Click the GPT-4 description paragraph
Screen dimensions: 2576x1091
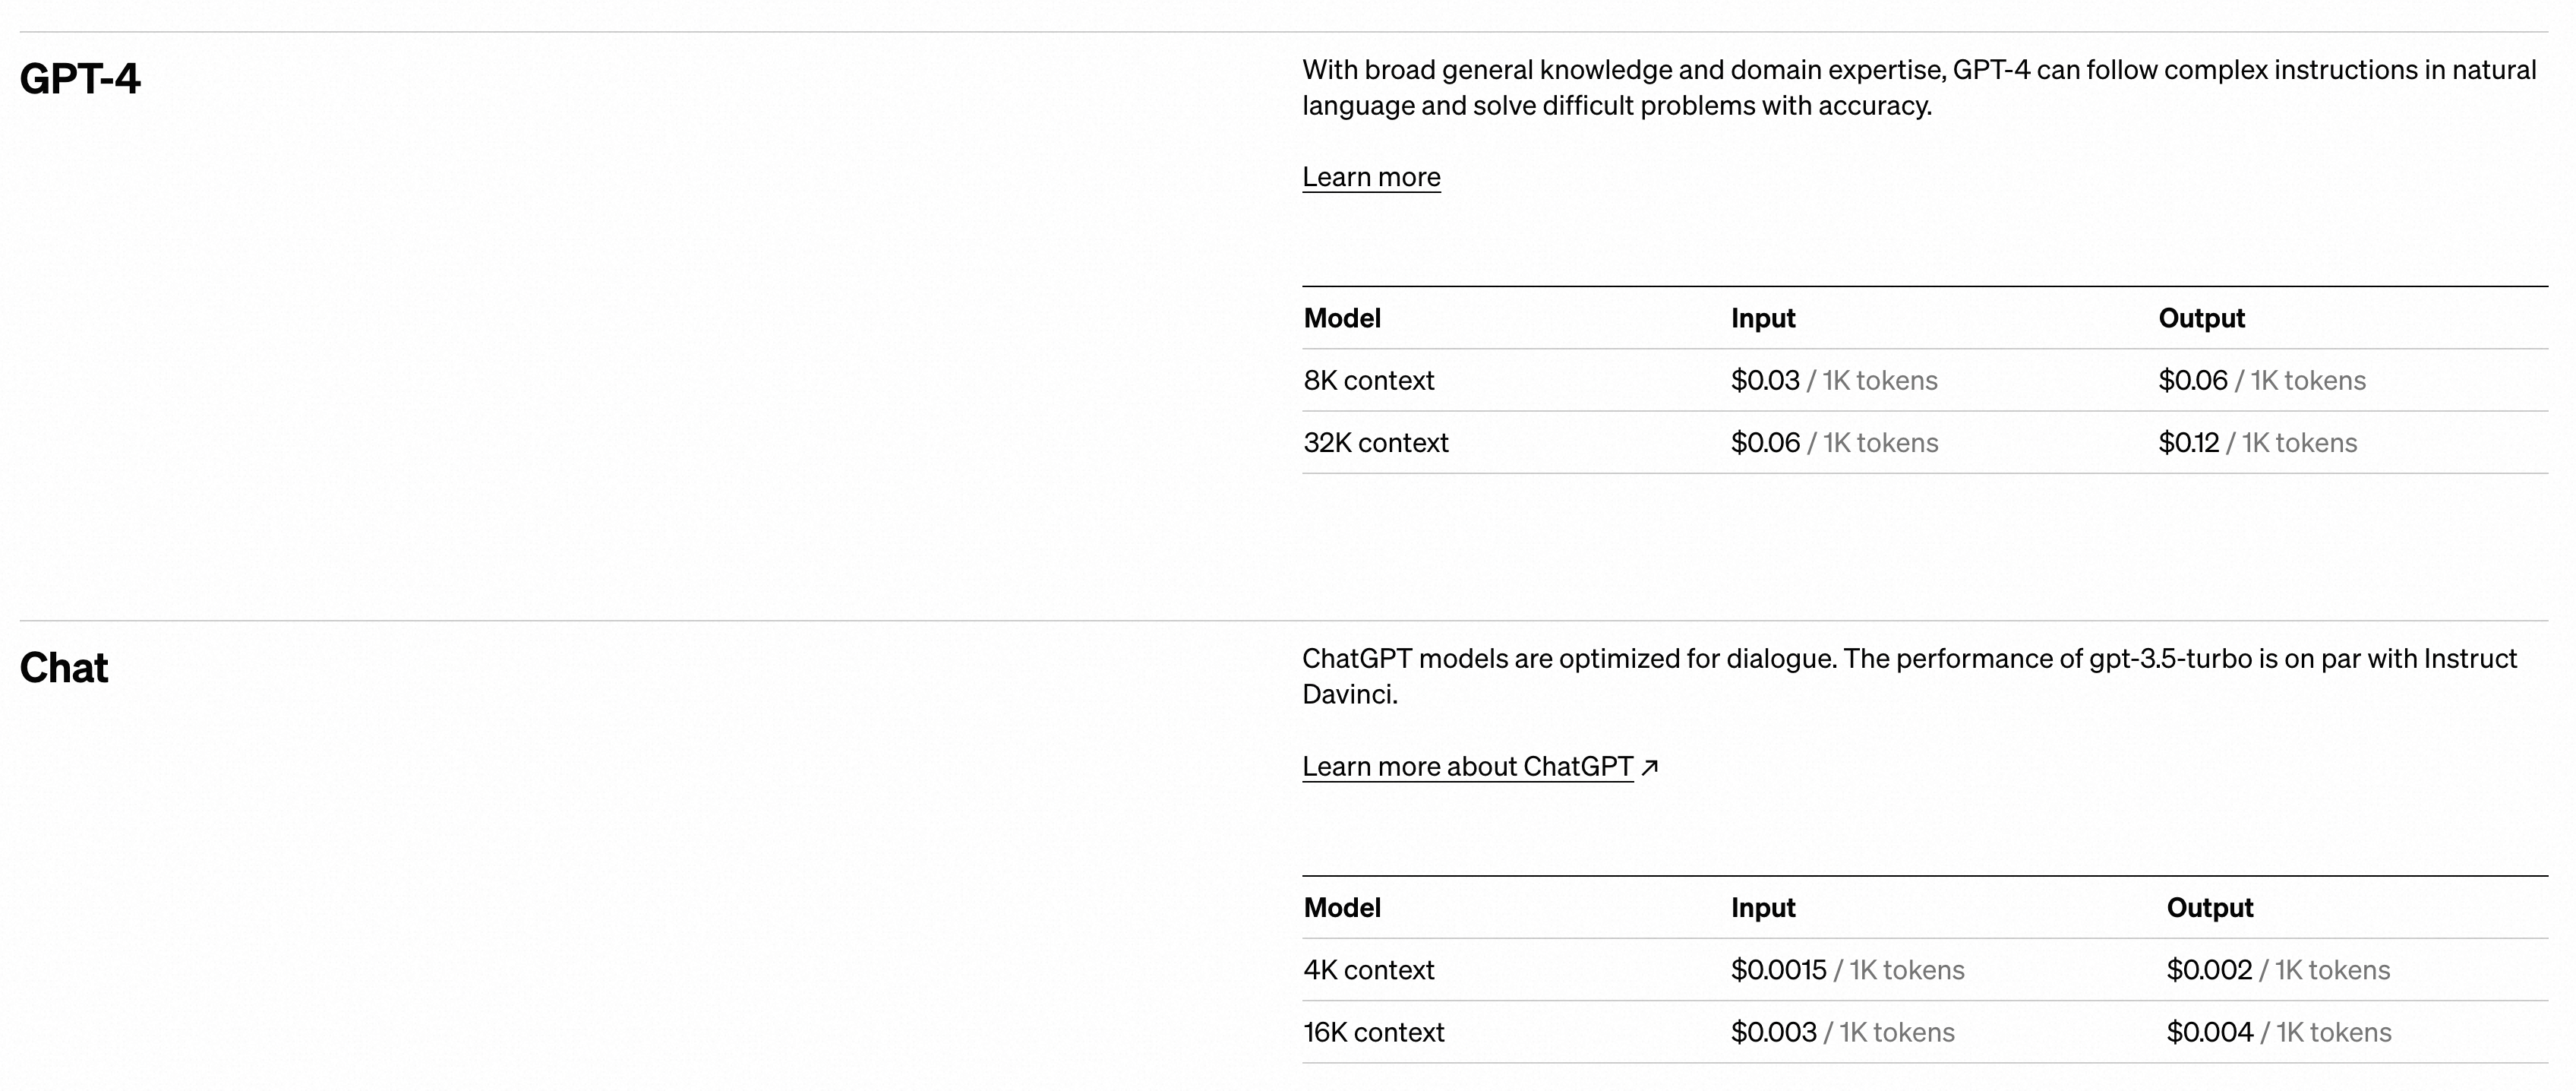click(1918, 88)
